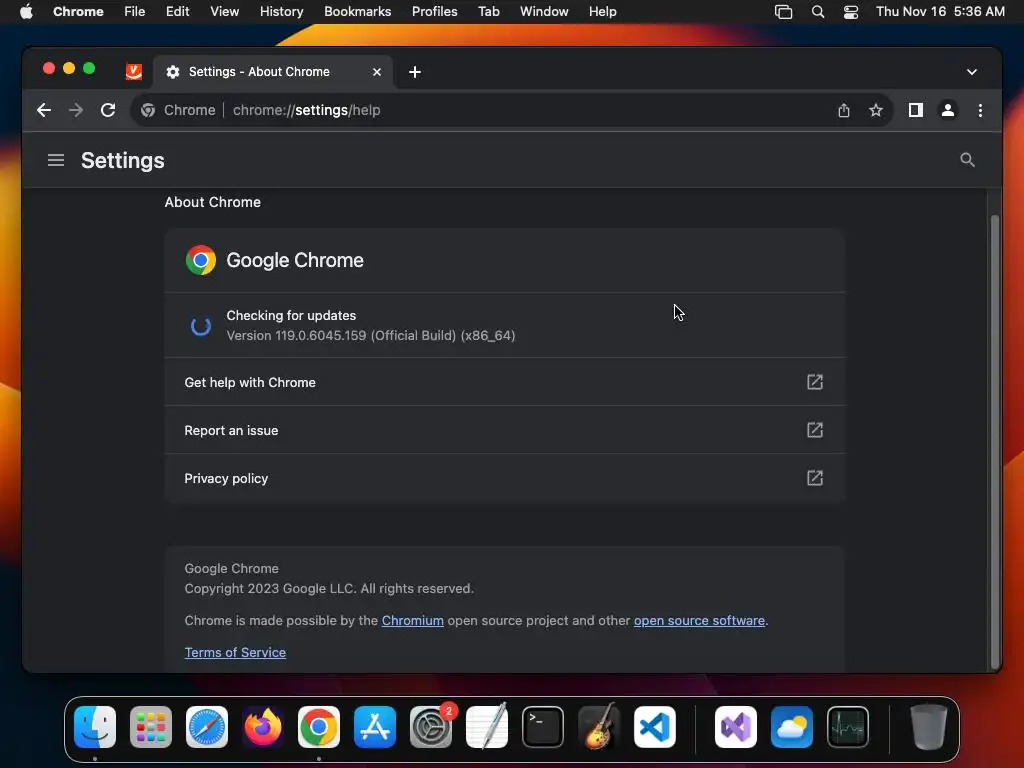Open the Edit menu
Viewport: 1024px width, 768px height.
point(178,12)
